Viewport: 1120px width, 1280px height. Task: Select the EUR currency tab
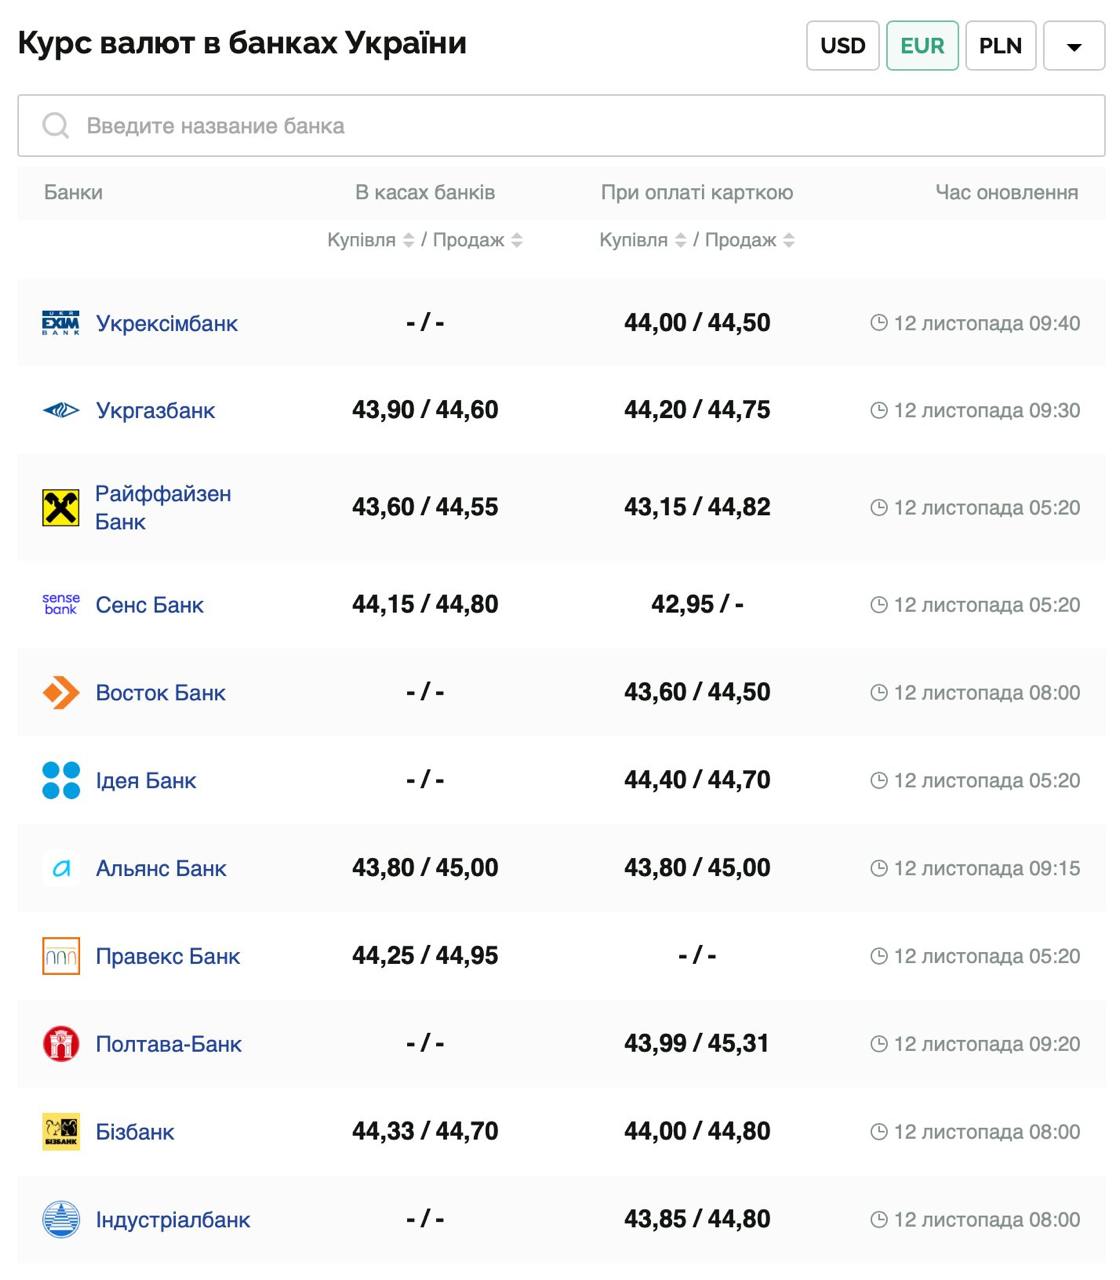(x=921, y=46)
